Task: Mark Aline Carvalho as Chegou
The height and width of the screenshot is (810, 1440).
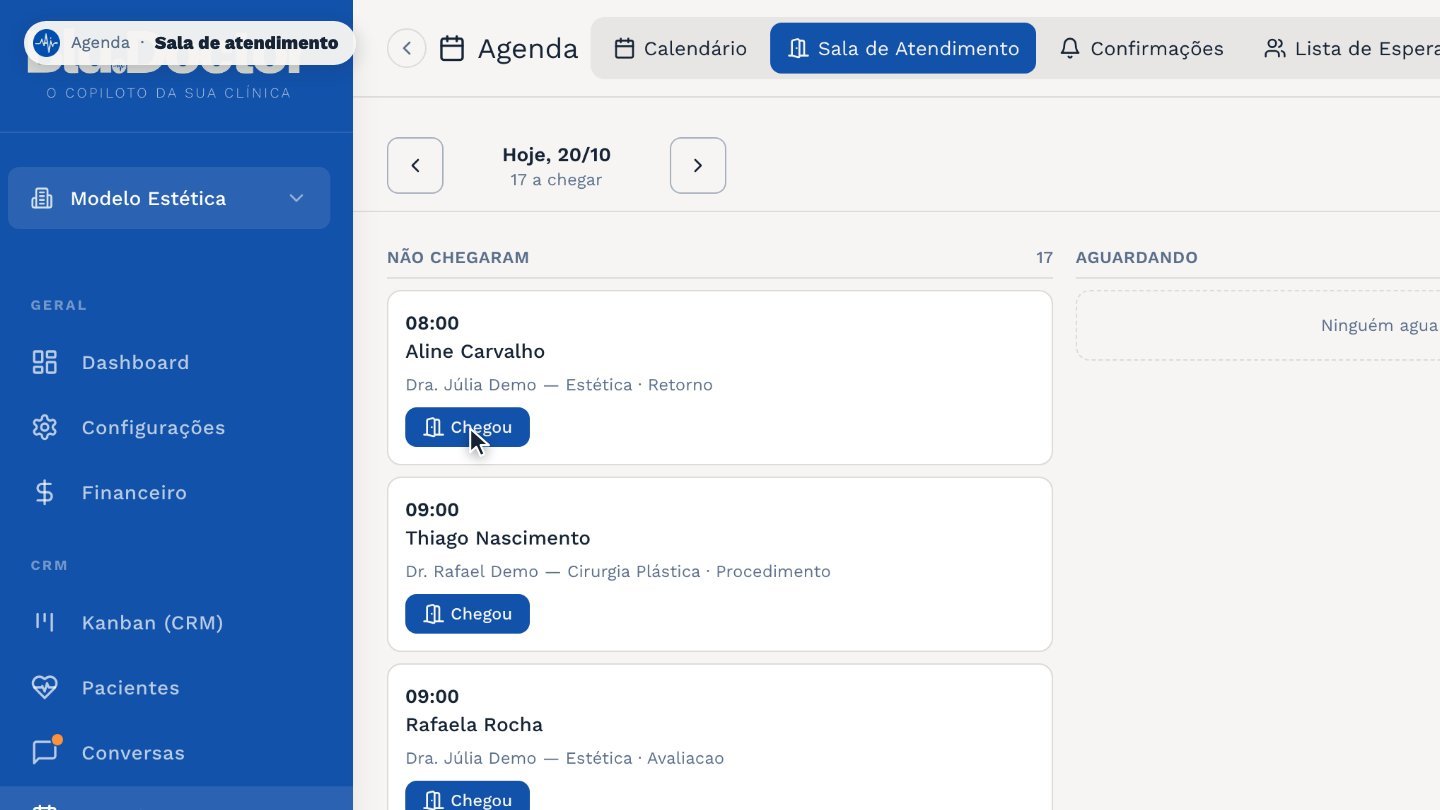Action: pyautogui.click(x=467, y=427)
